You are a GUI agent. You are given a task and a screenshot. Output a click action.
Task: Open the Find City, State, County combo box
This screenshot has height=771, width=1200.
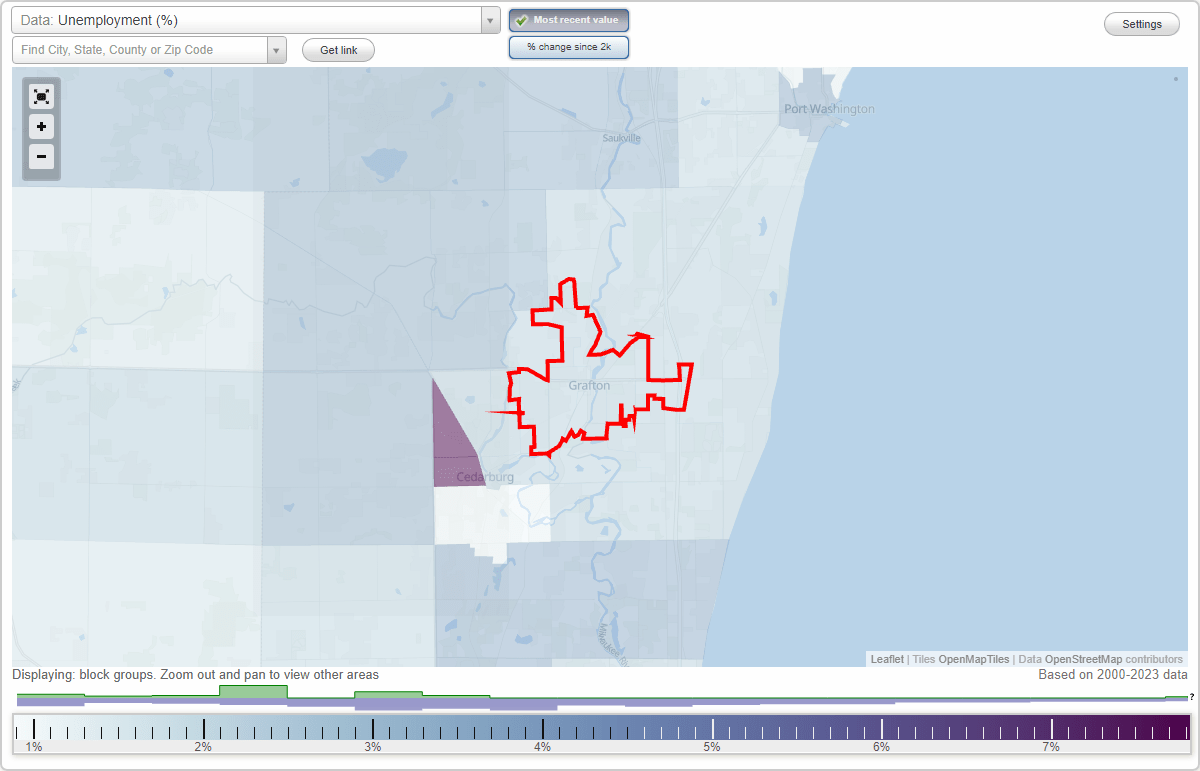click(x=140, y=49)
